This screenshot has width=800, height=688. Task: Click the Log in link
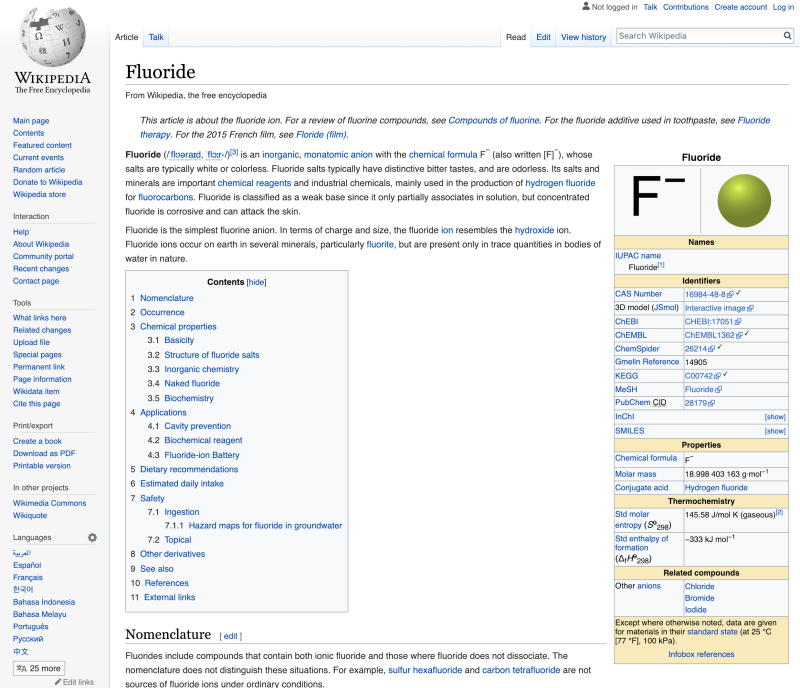(783, 7)
